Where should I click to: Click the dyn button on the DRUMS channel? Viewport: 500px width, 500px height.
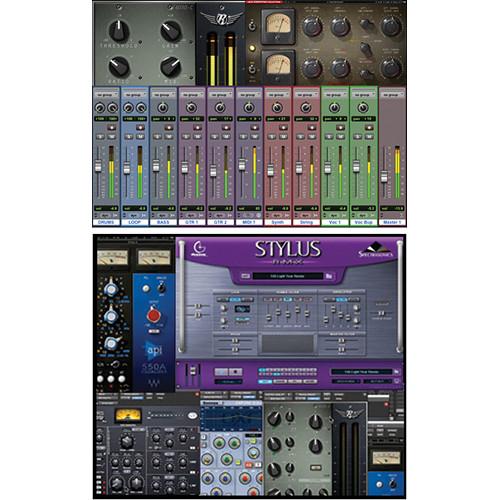(x=106, y=216)
